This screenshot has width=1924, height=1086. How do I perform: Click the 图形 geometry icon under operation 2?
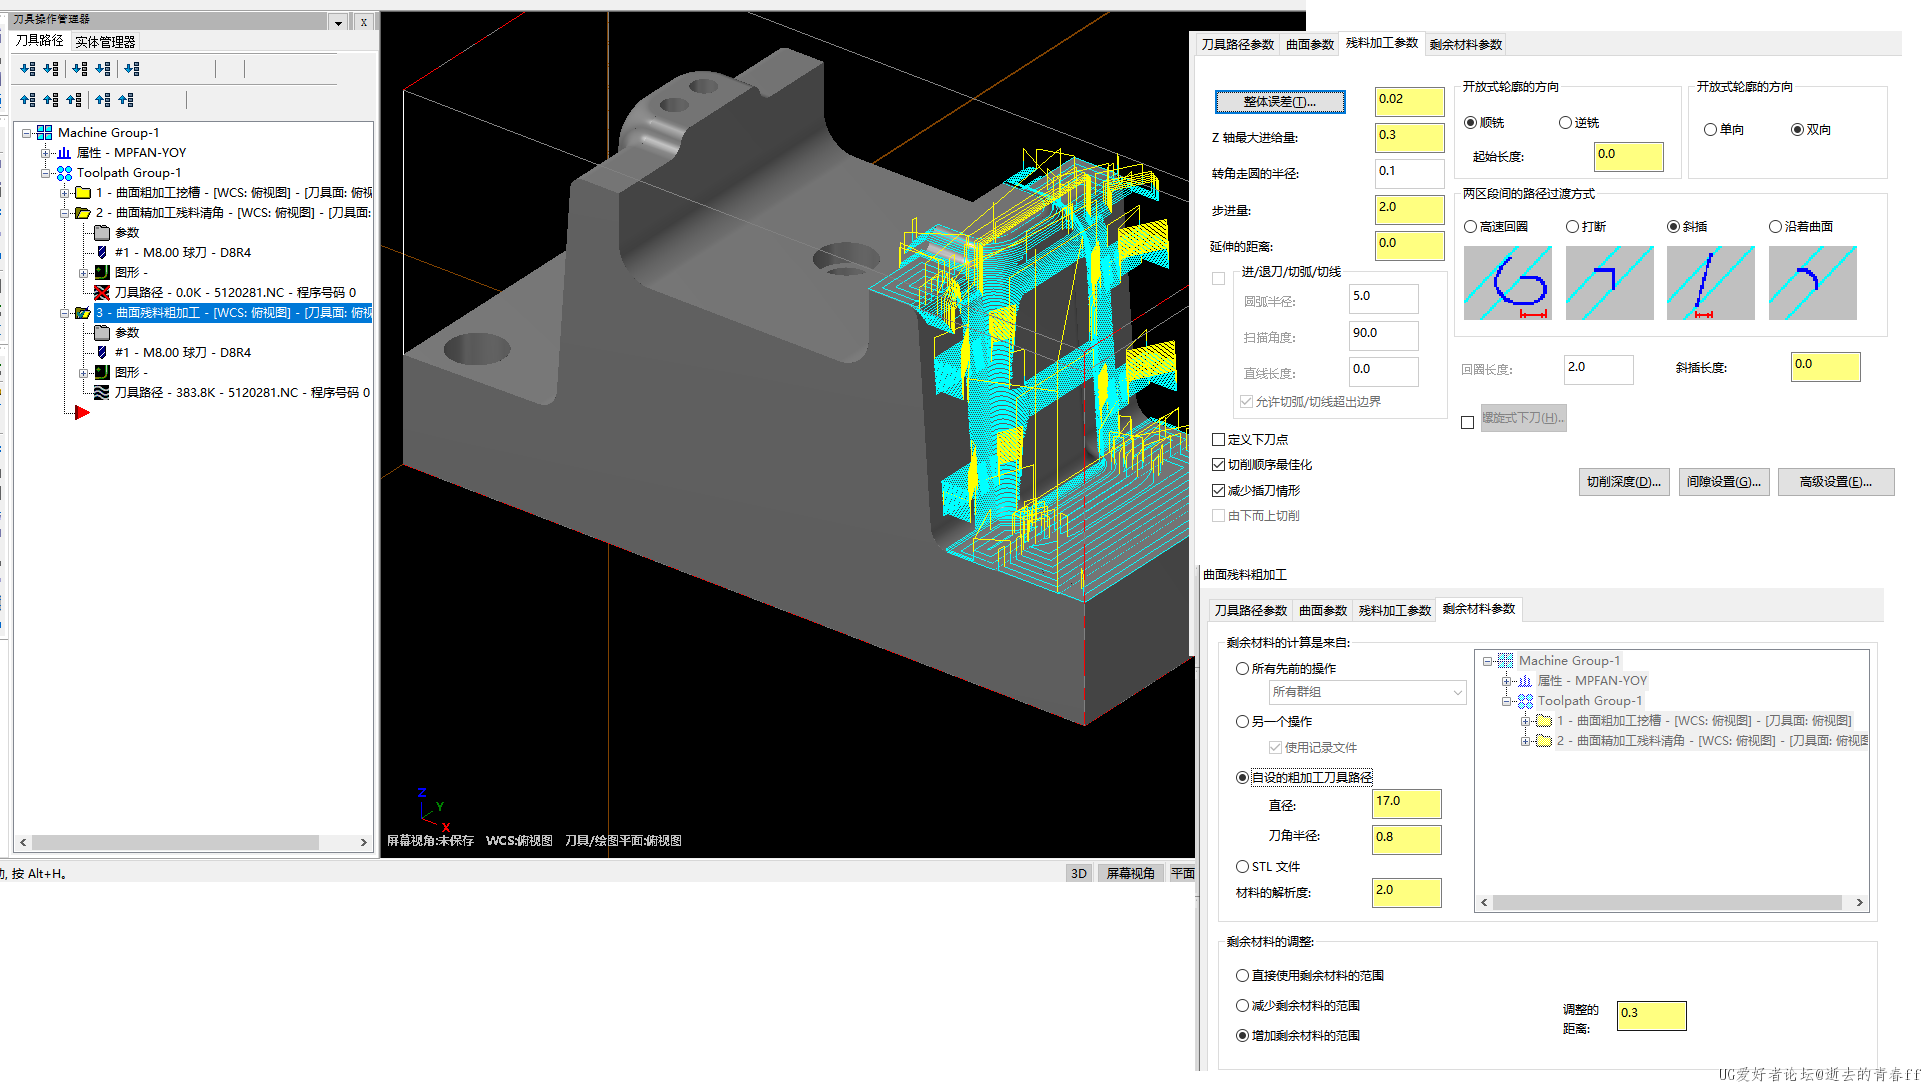click(102, 273)
